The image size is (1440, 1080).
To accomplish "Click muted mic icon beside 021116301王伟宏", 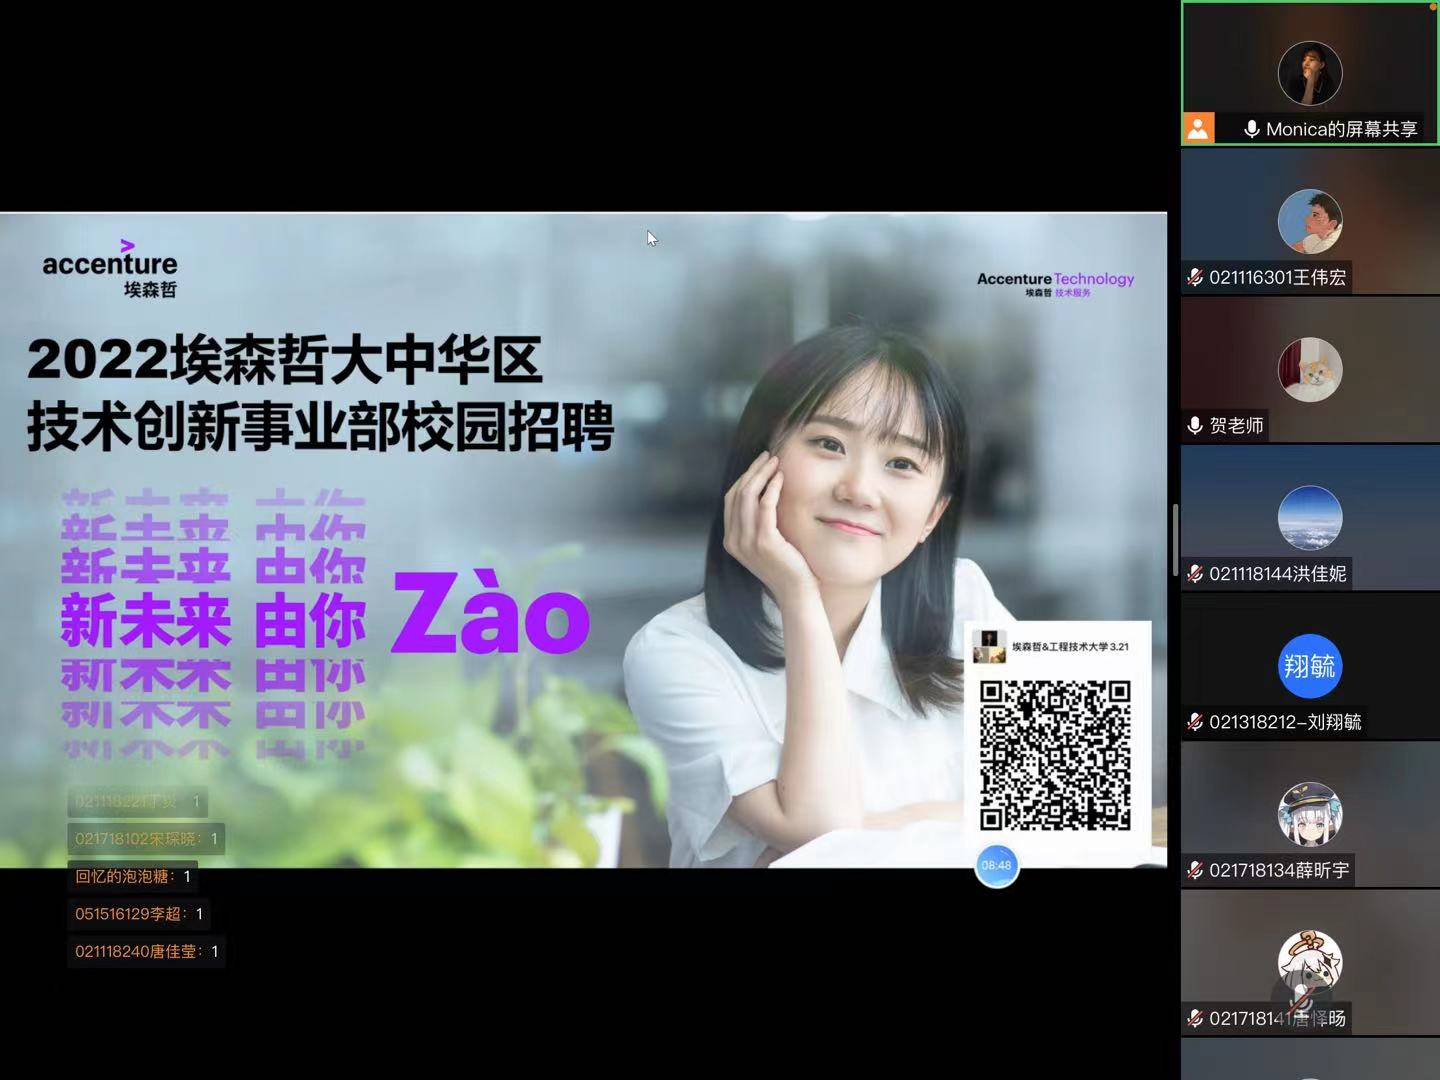I will 1195,277.
